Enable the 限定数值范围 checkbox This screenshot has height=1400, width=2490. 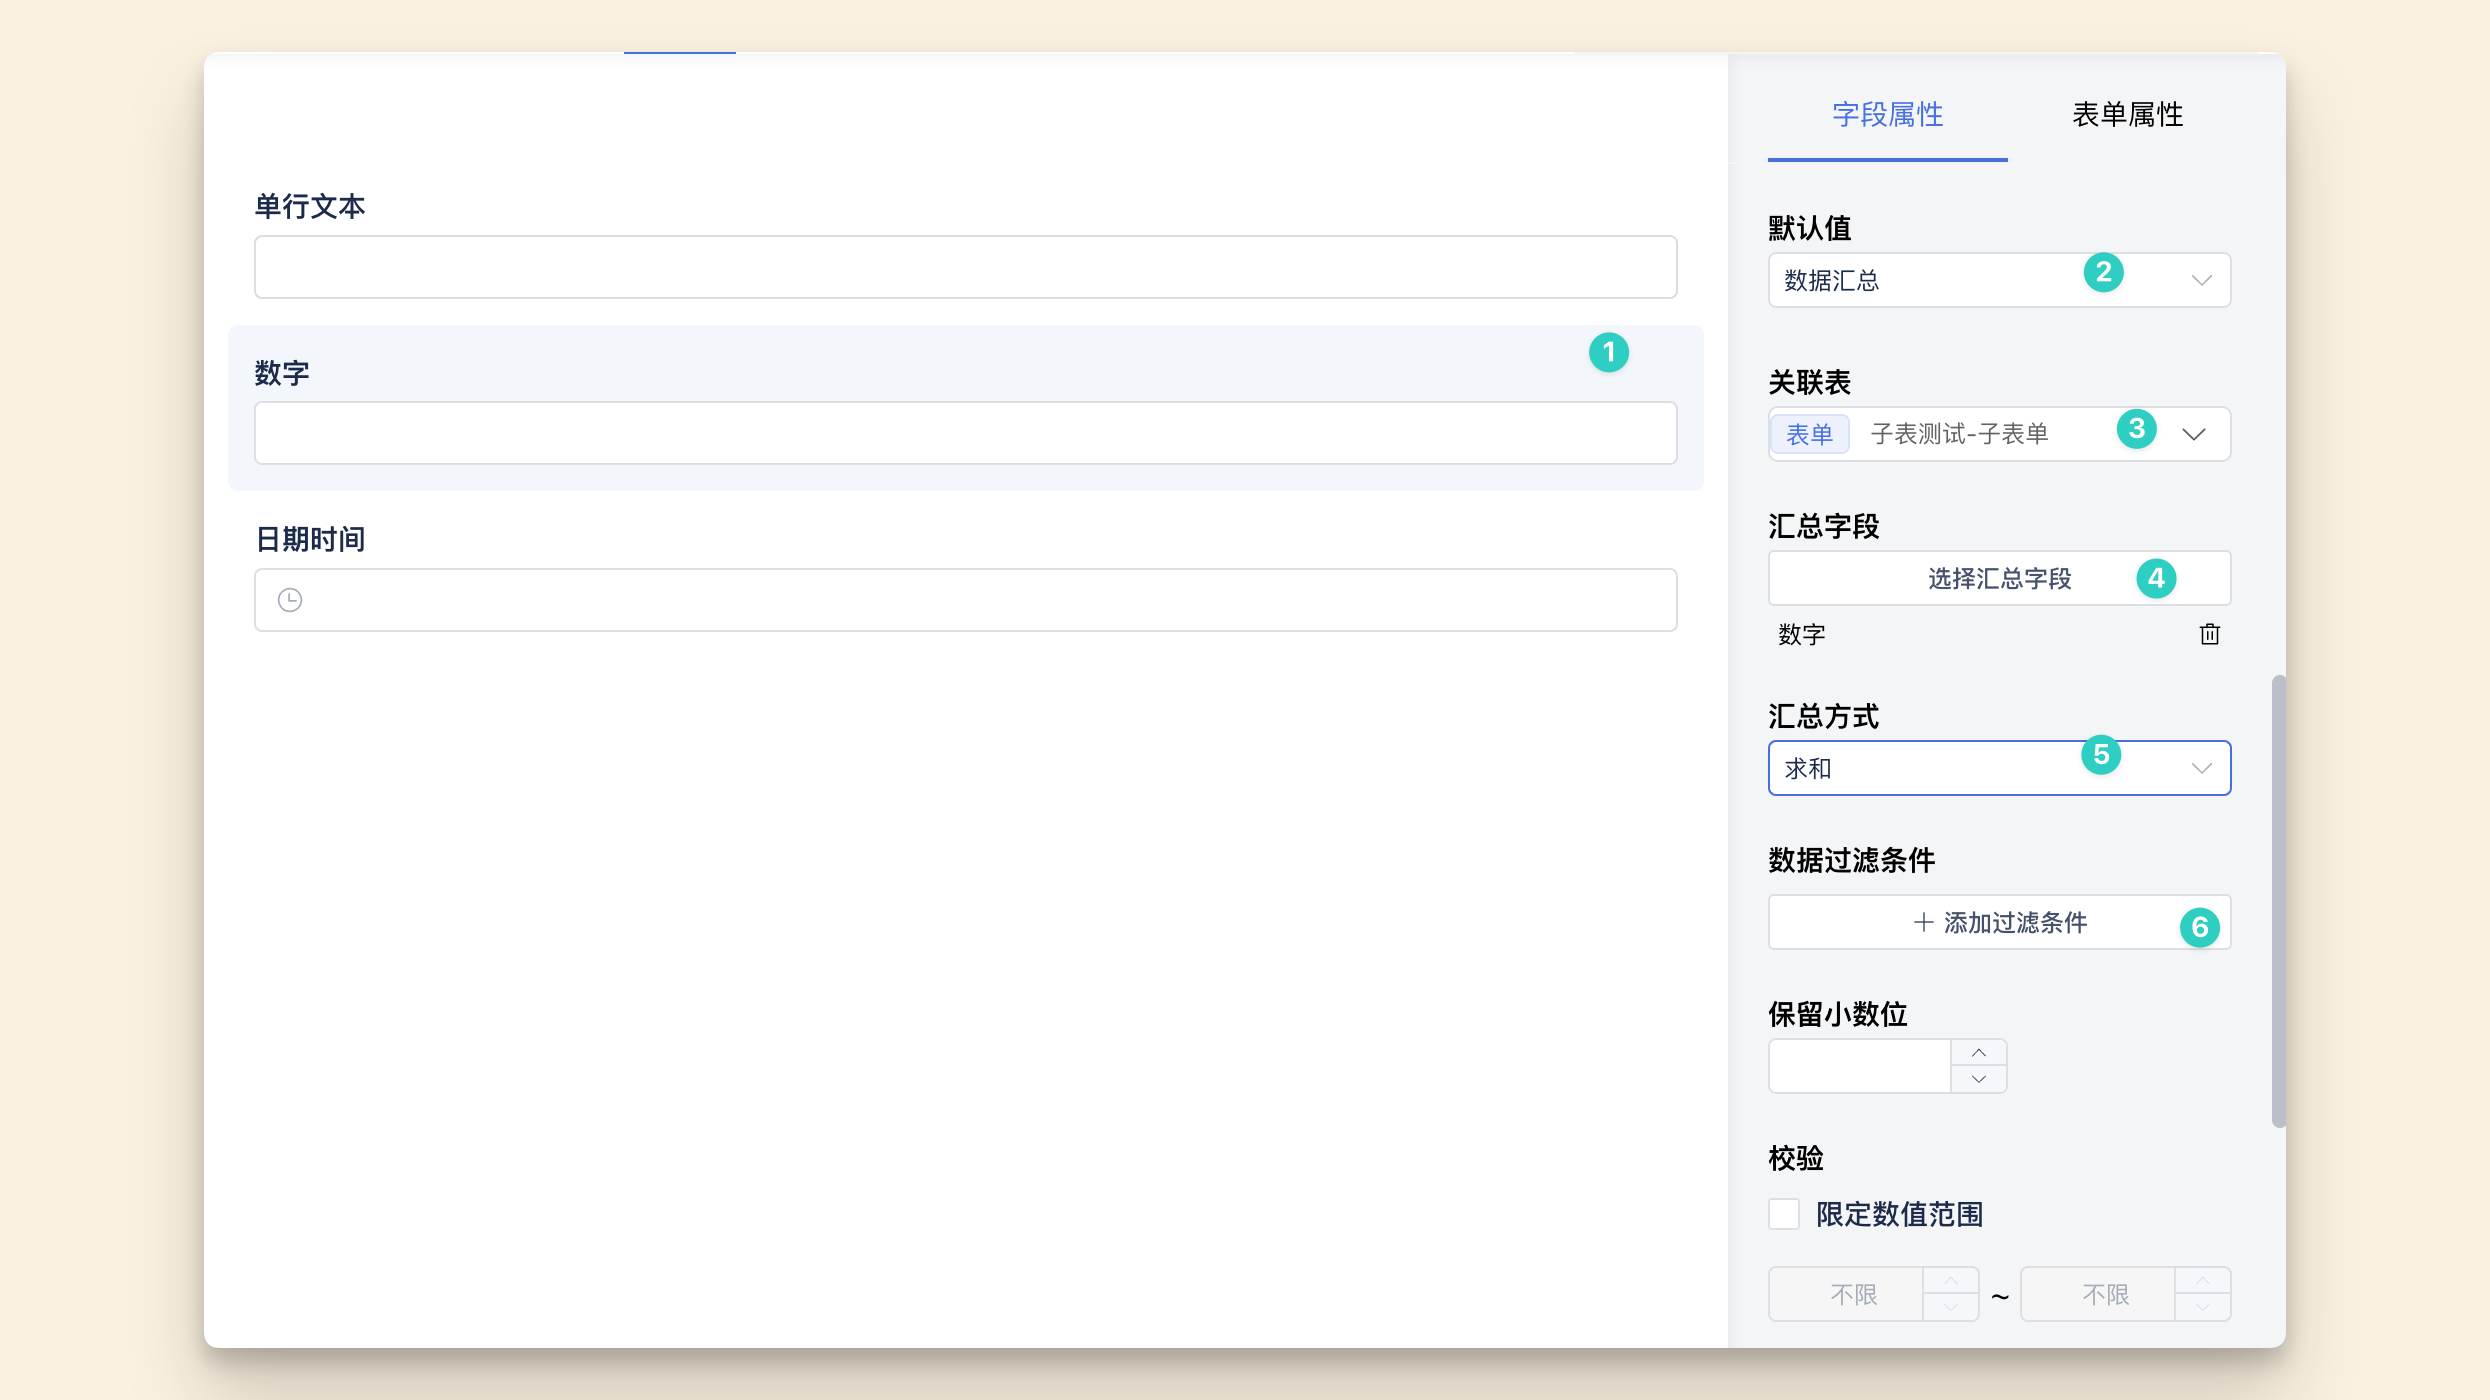click(x=1783, y=1213)
